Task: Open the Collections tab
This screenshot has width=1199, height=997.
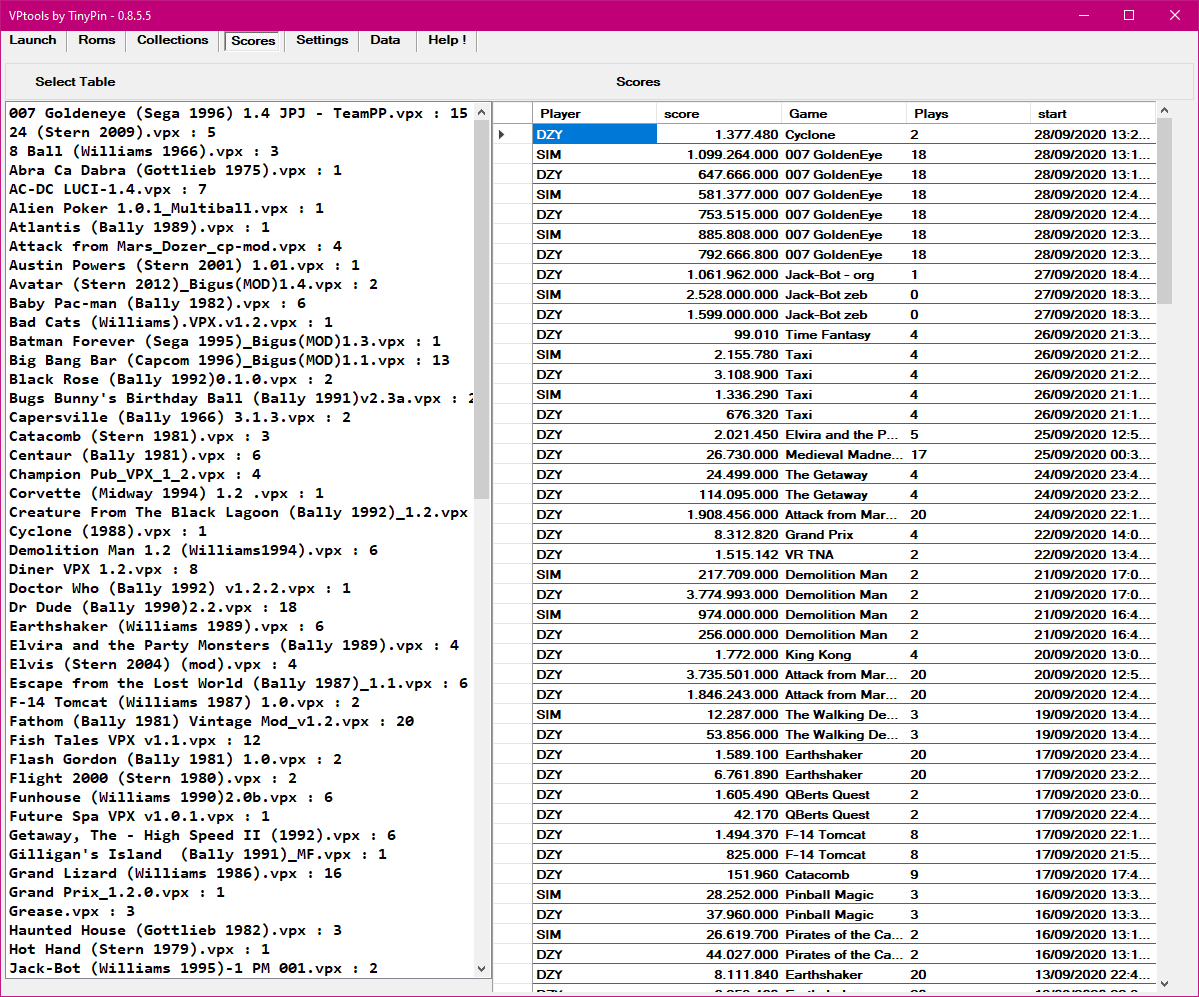Action: point(172,40)
